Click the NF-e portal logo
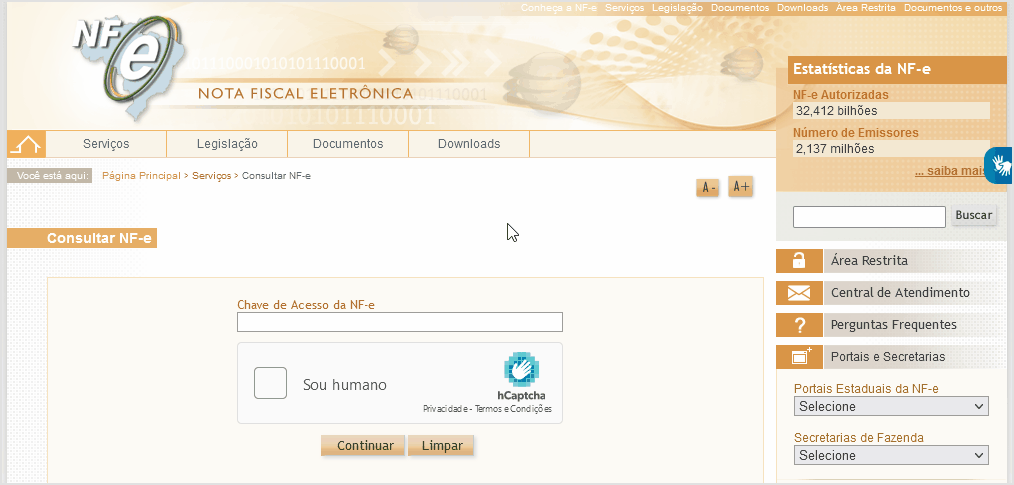This screenshot has width=1014, height=485. coord(127,67)
